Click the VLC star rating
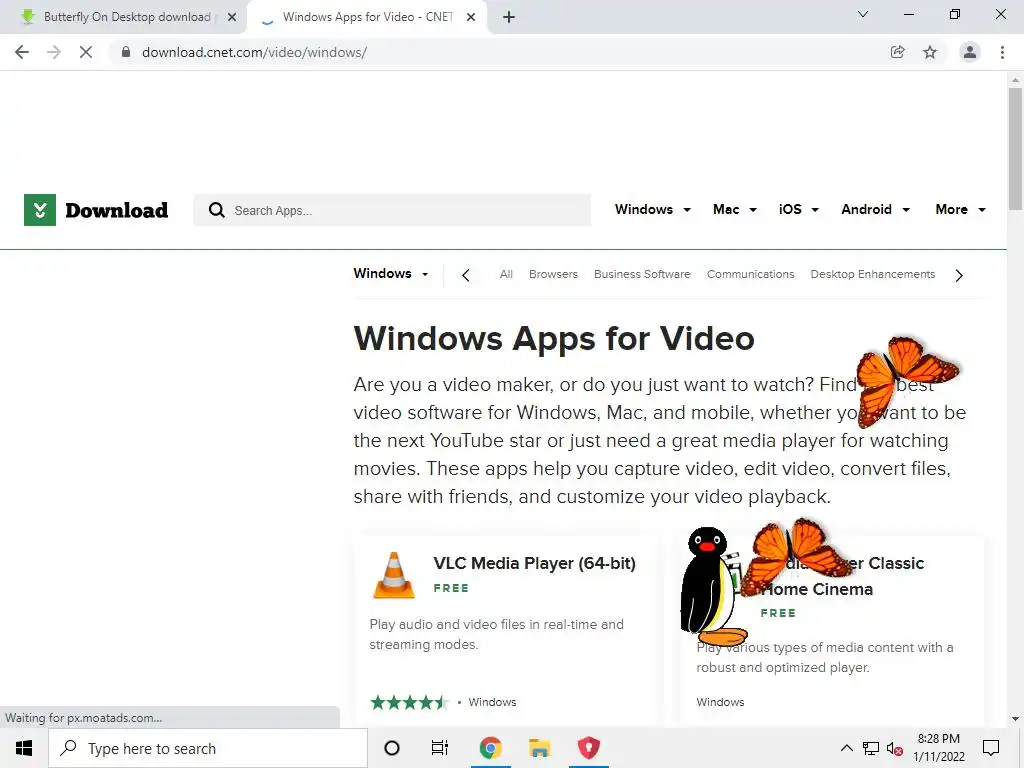1024x768 pixels. click(409, 702)
